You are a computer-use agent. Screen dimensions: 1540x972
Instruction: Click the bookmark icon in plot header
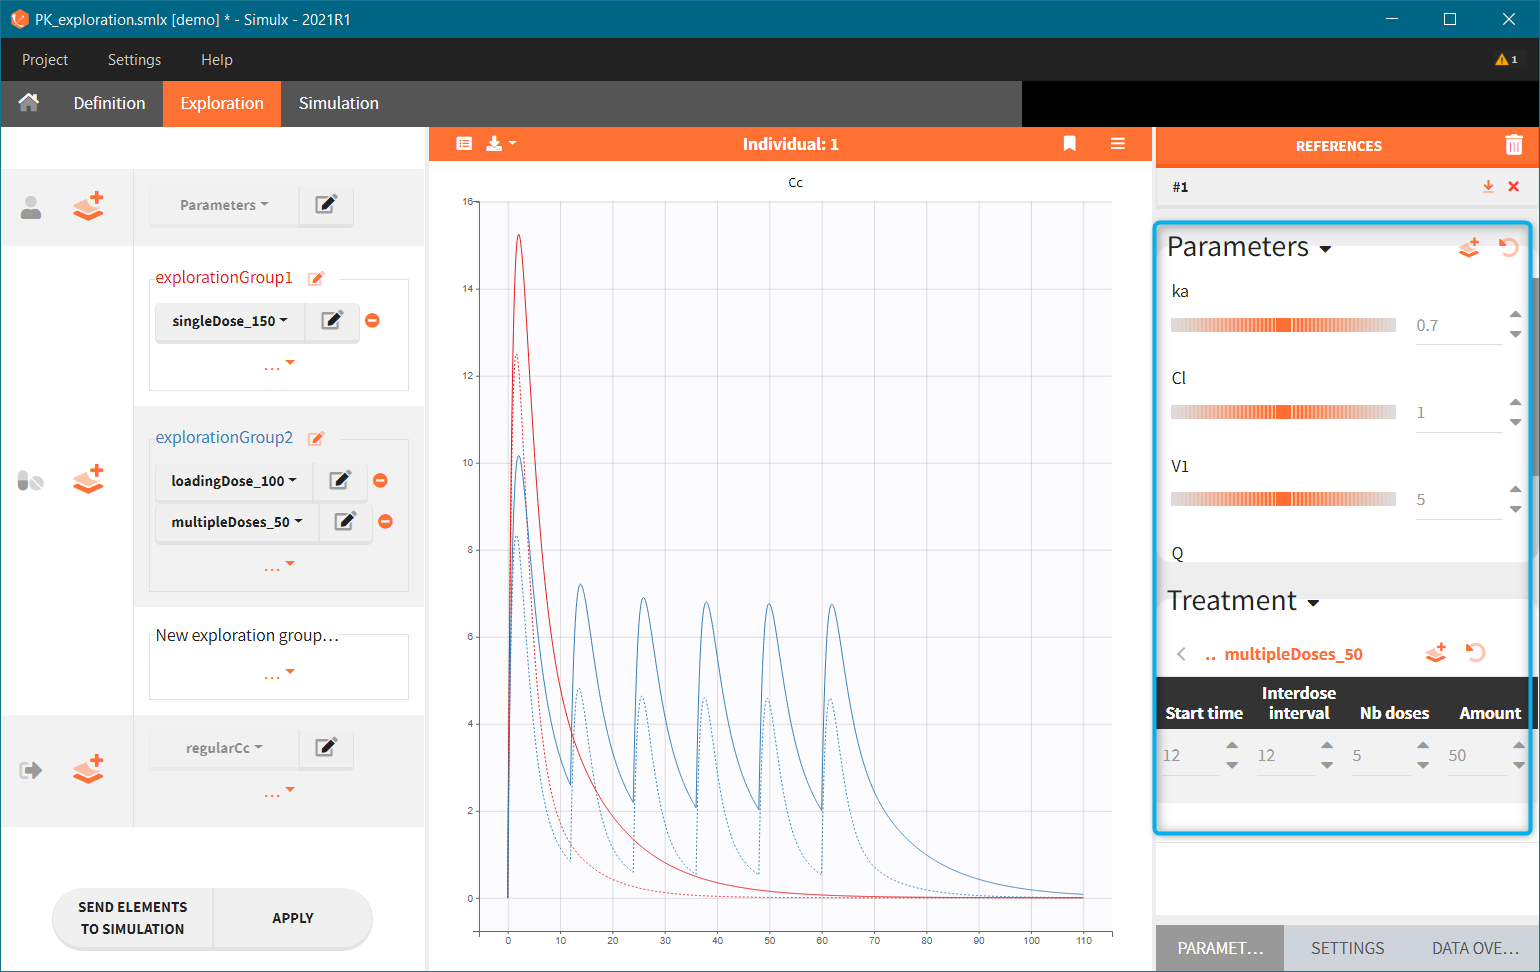[1069, 144]
